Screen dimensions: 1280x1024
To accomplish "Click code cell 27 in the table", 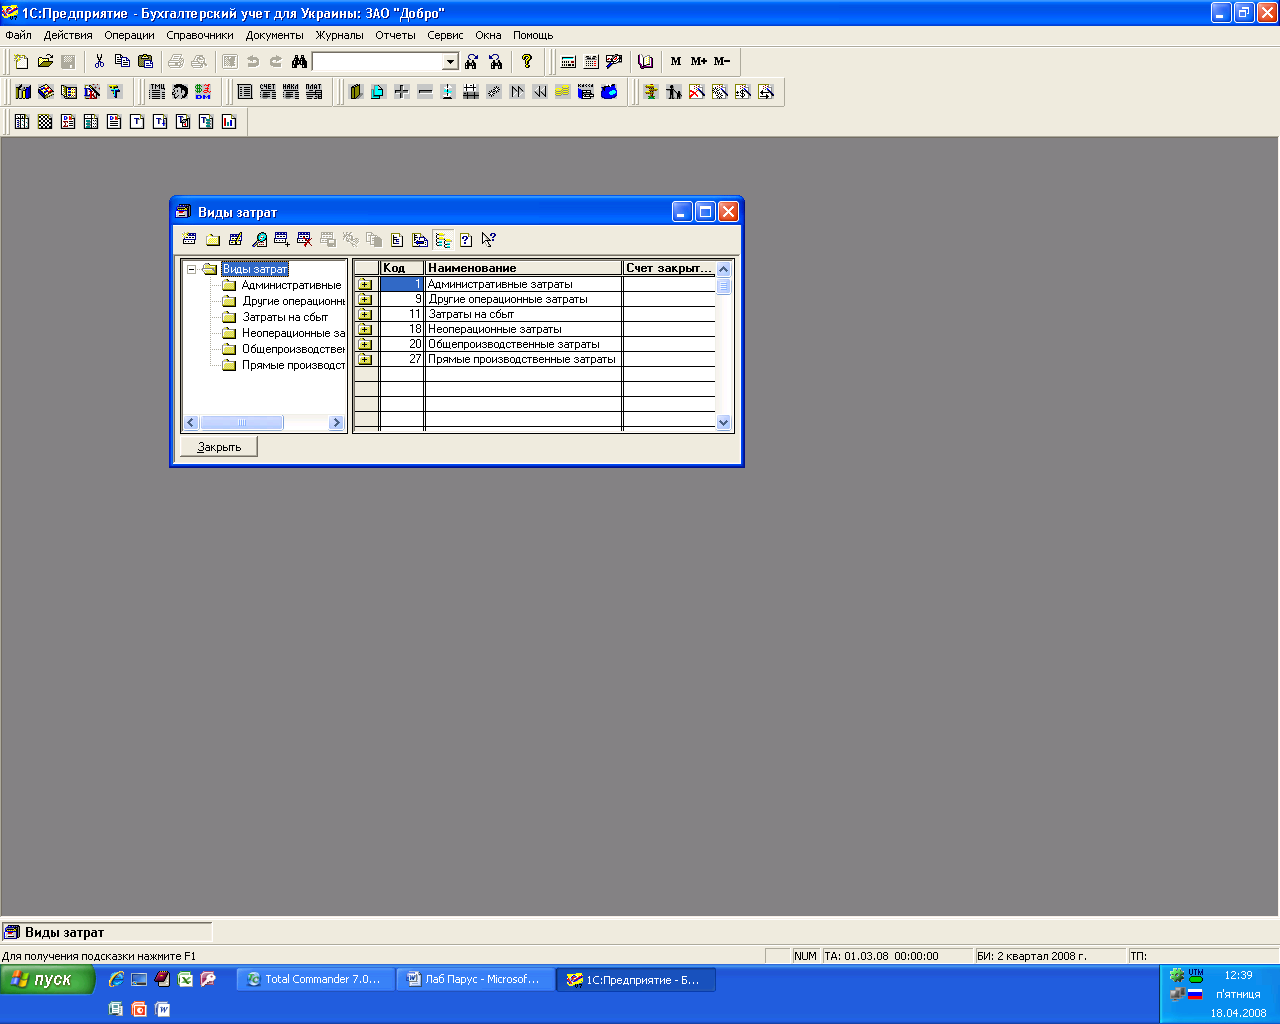I will click(402, 359).
